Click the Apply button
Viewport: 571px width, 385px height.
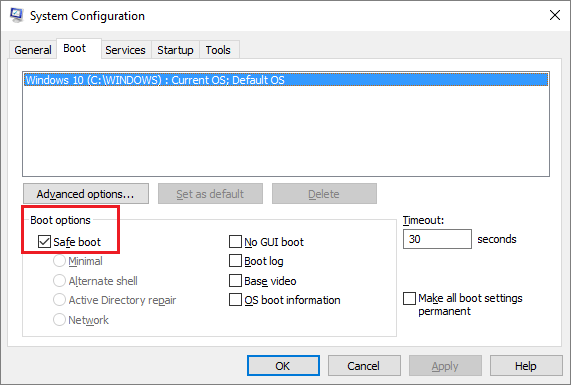pos(445,365)
